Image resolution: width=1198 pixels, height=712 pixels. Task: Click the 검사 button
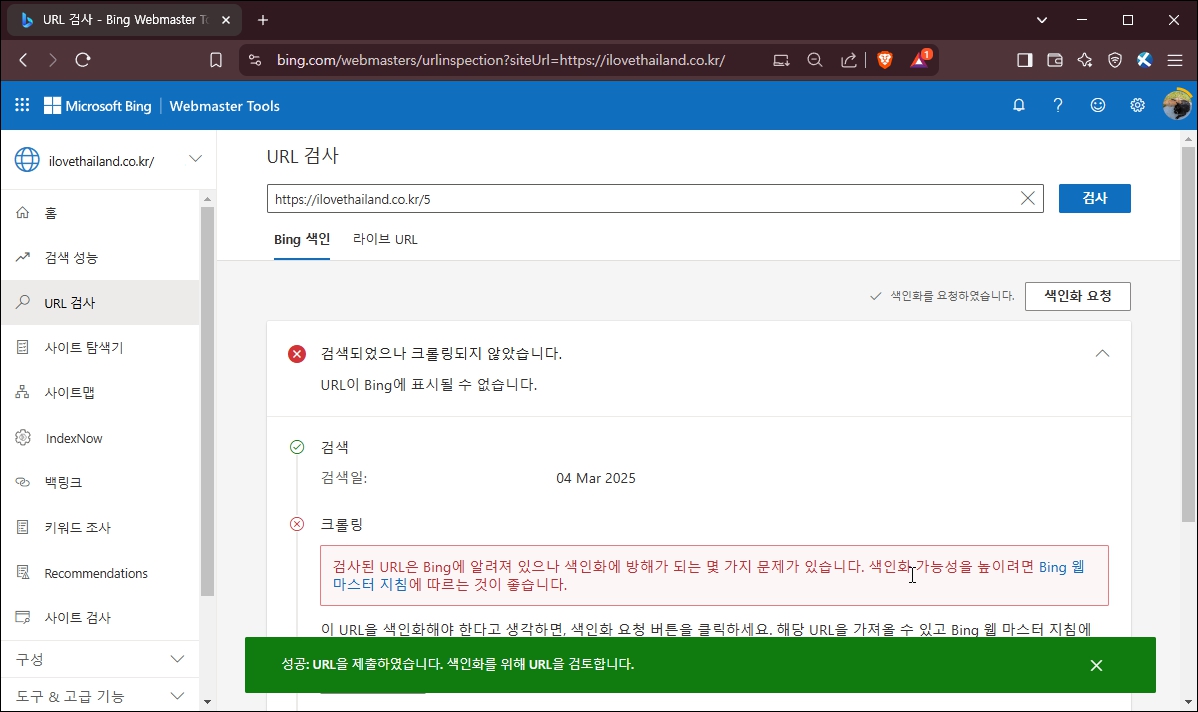(1094, 198)
